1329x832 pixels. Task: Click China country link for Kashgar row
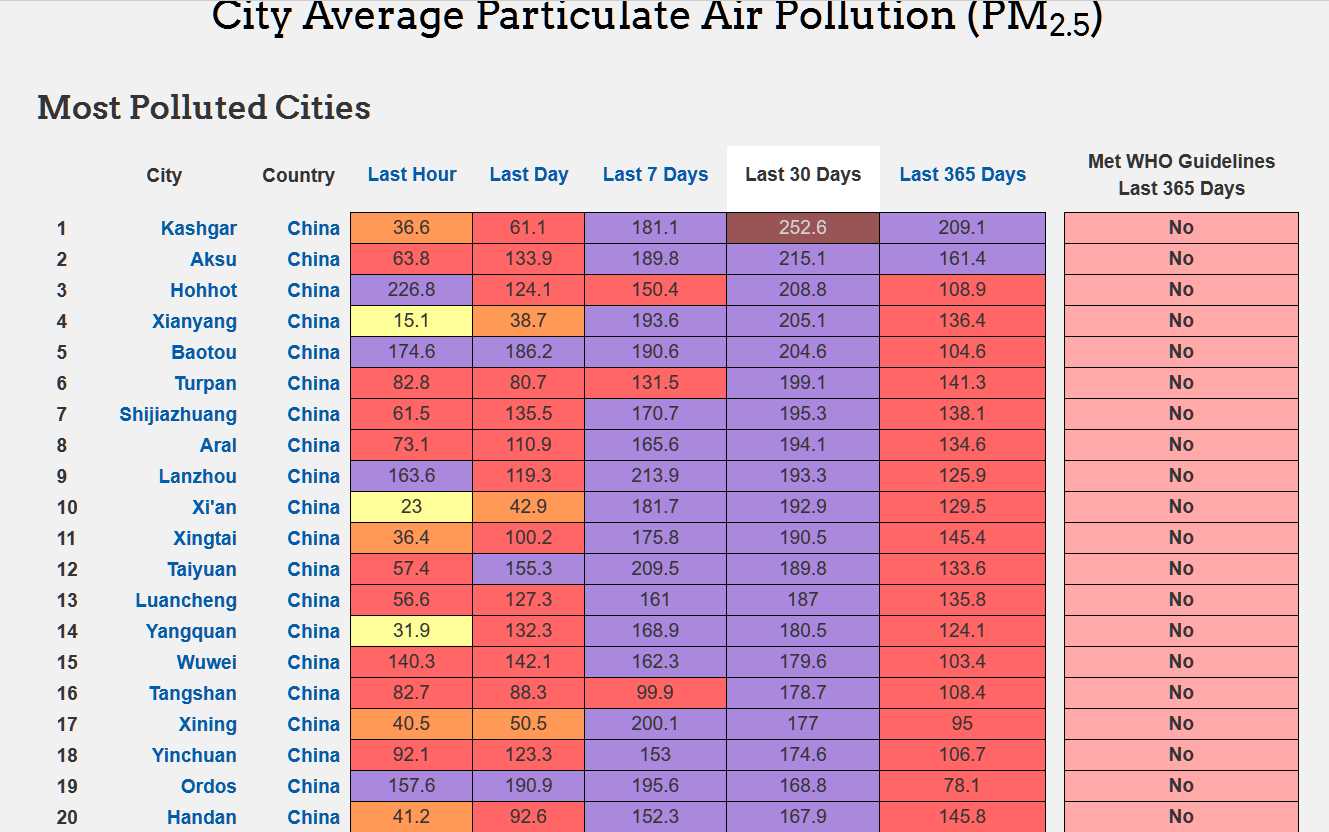click(x=313, y=228)
